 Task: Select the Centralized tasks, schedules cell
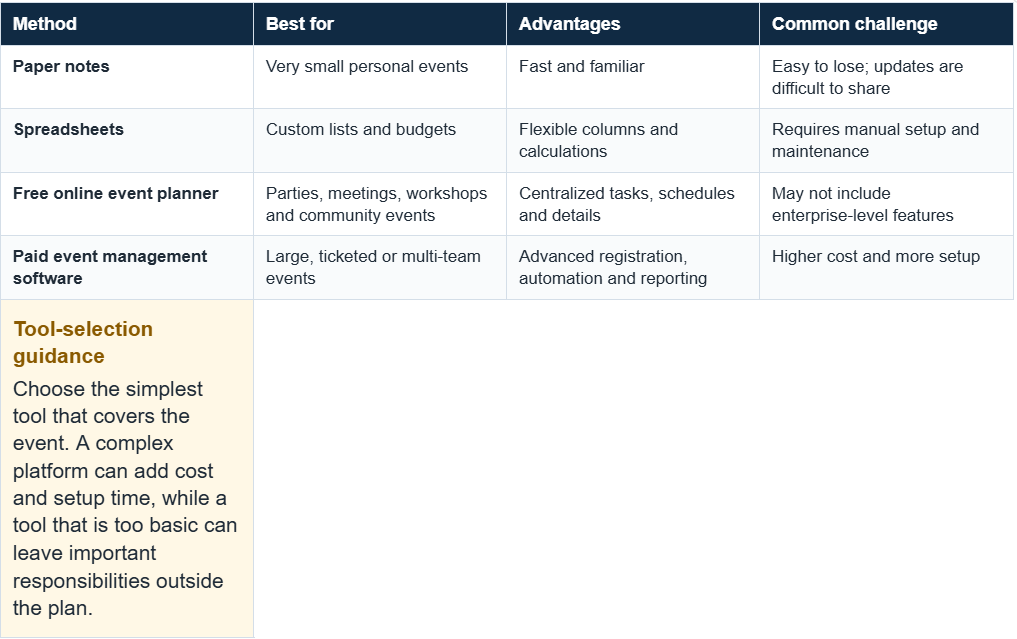(x=633, y=204)
